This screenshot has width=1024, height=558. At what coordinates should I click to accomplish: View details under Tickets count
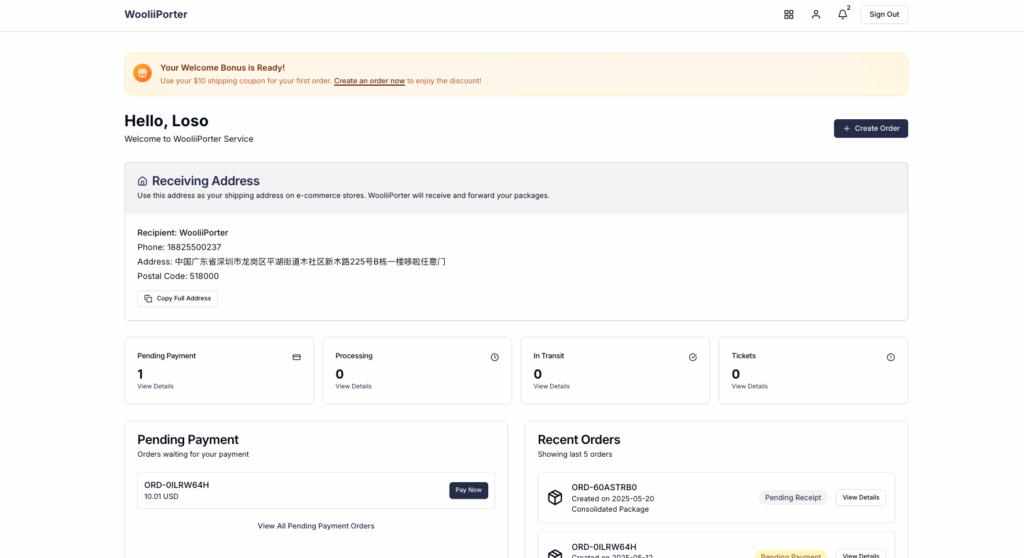(749, 386)
